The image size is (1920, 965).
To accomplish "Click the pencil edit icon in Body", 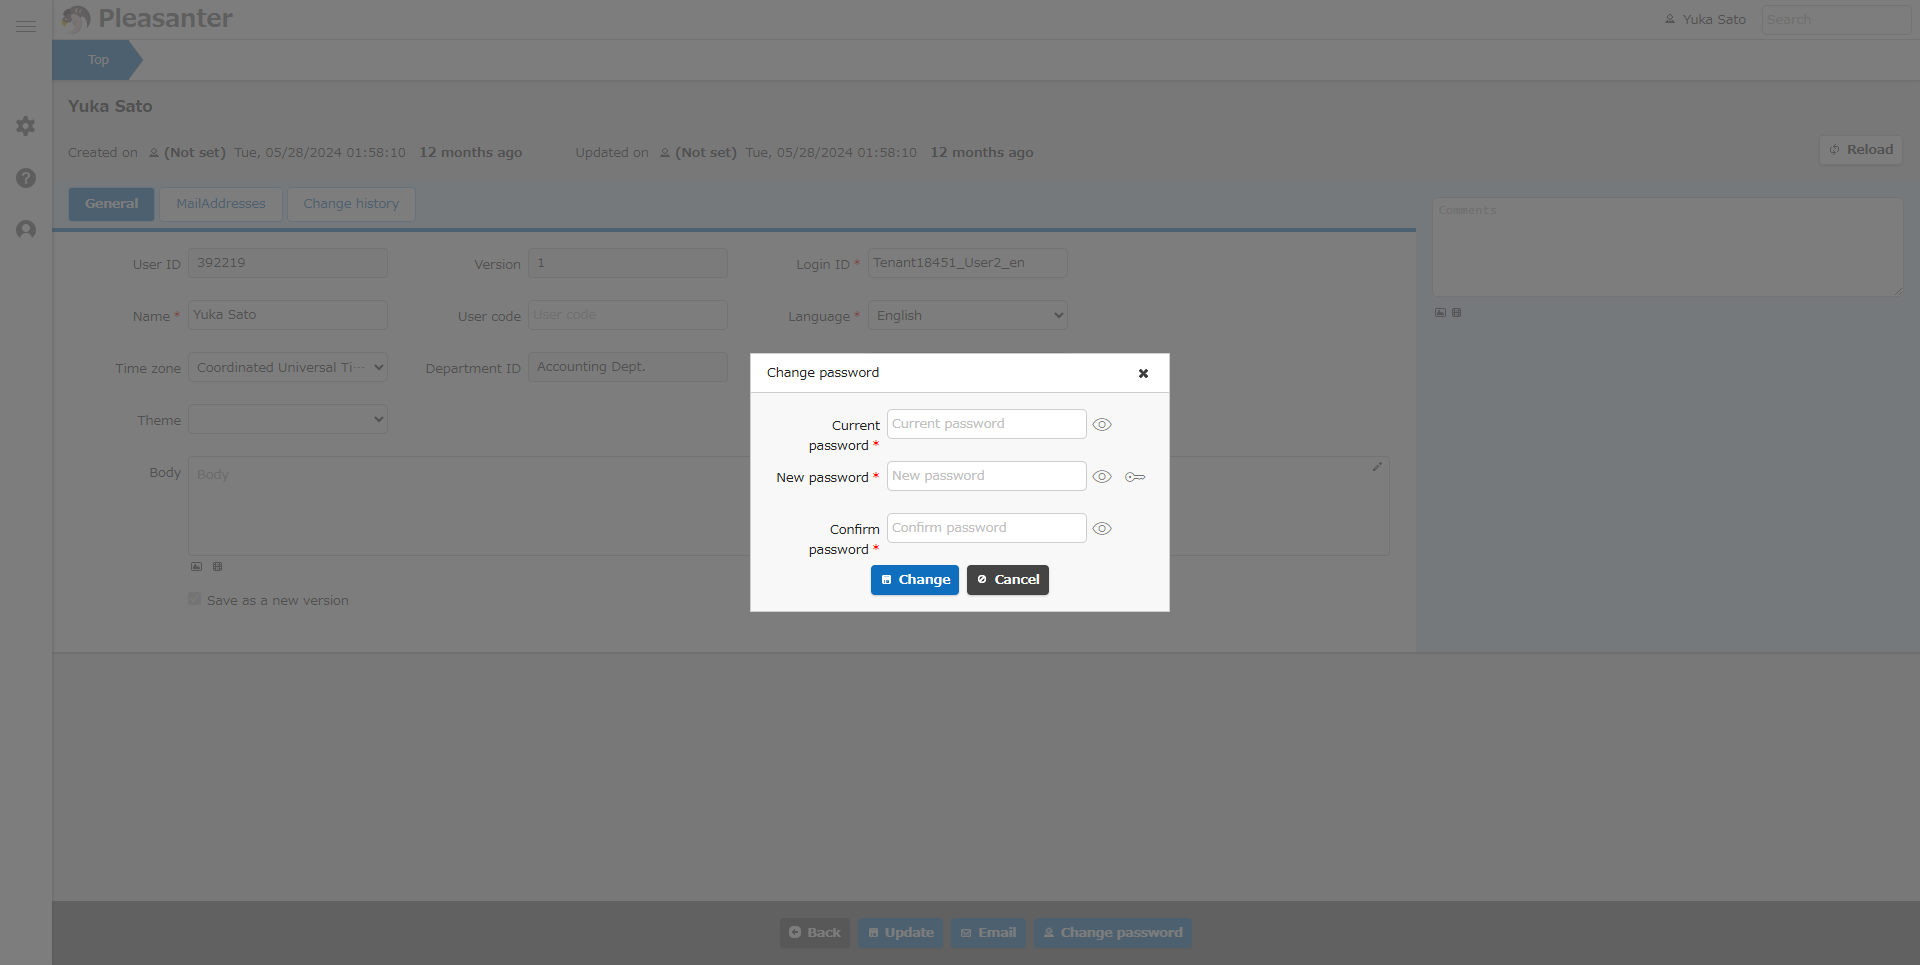I will (1377, 467).
